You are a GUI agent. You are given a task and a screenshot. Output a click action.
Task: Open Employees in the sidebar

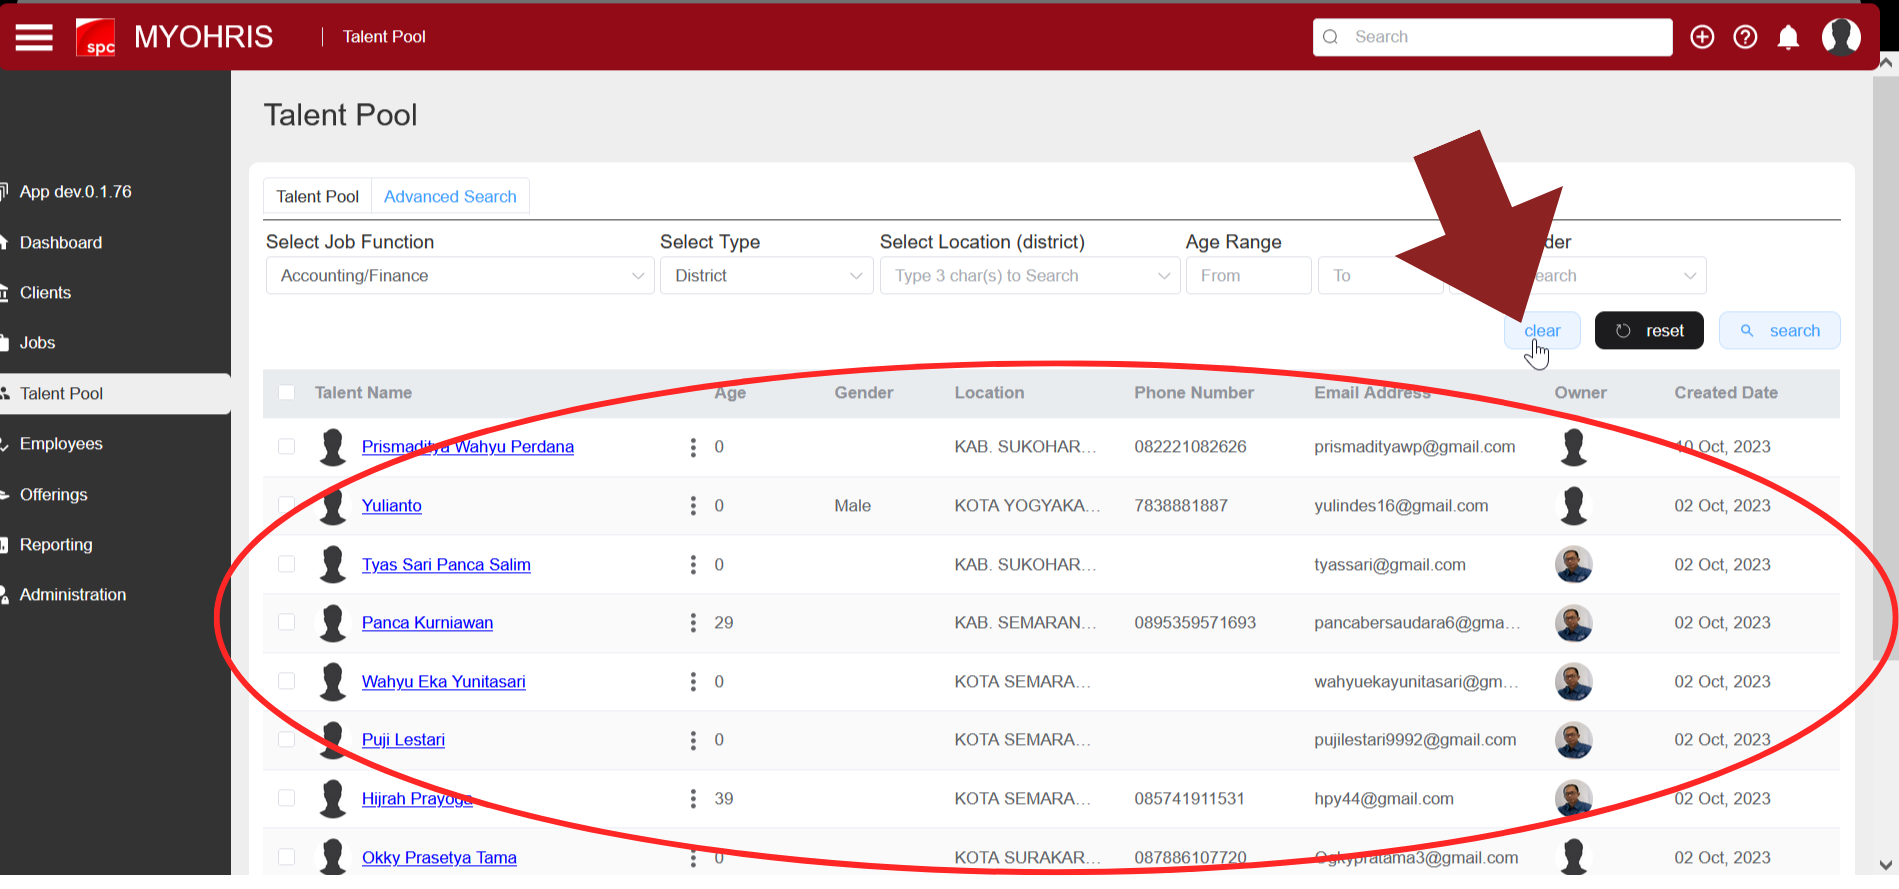click(x=61, y=444)
